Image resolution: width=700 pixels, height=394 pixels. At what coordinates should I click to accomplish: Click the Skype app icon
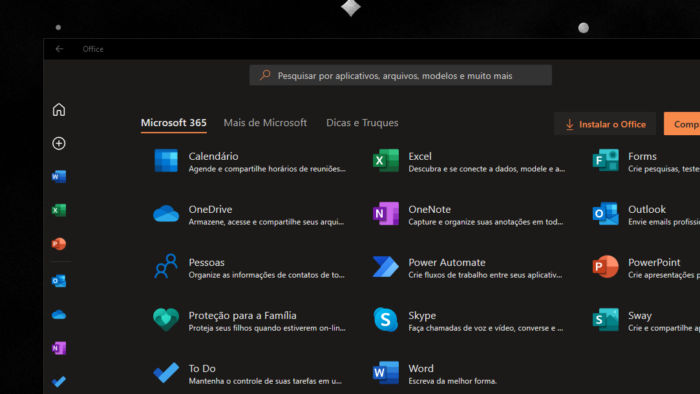click(386, 319)
